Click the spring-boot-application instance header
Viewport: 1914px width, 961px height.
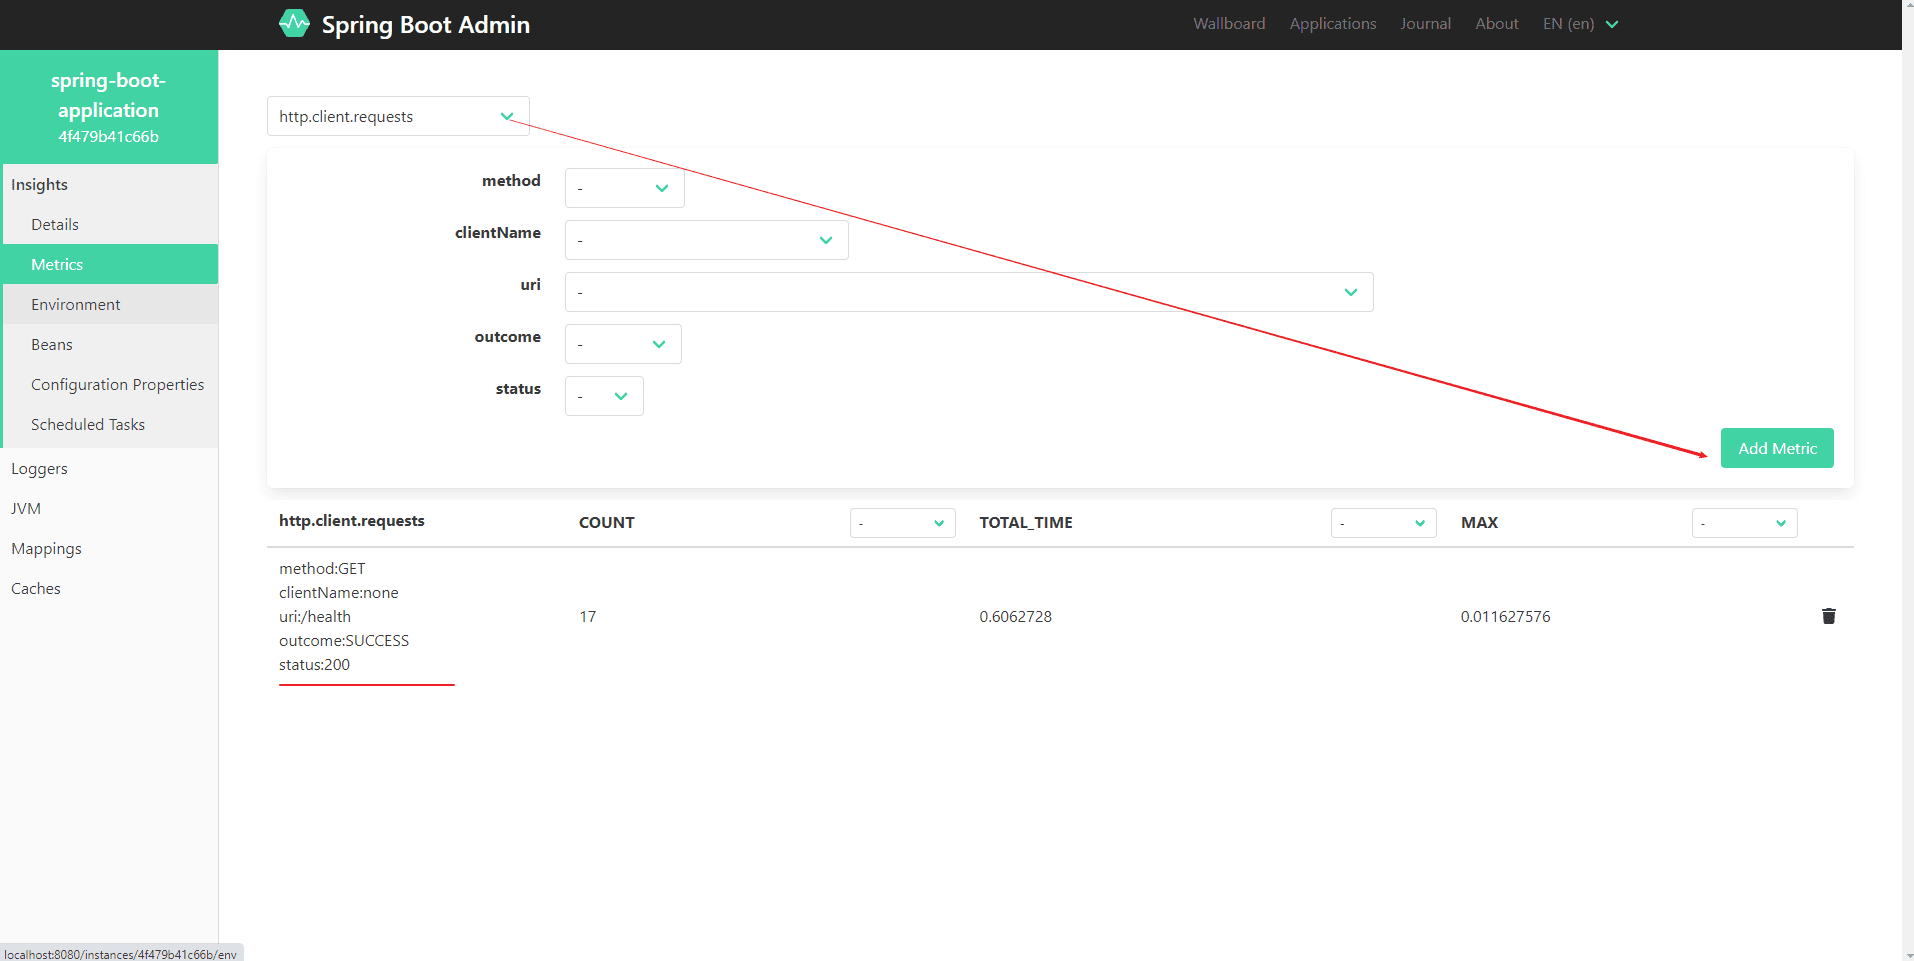tap(108, 107)
